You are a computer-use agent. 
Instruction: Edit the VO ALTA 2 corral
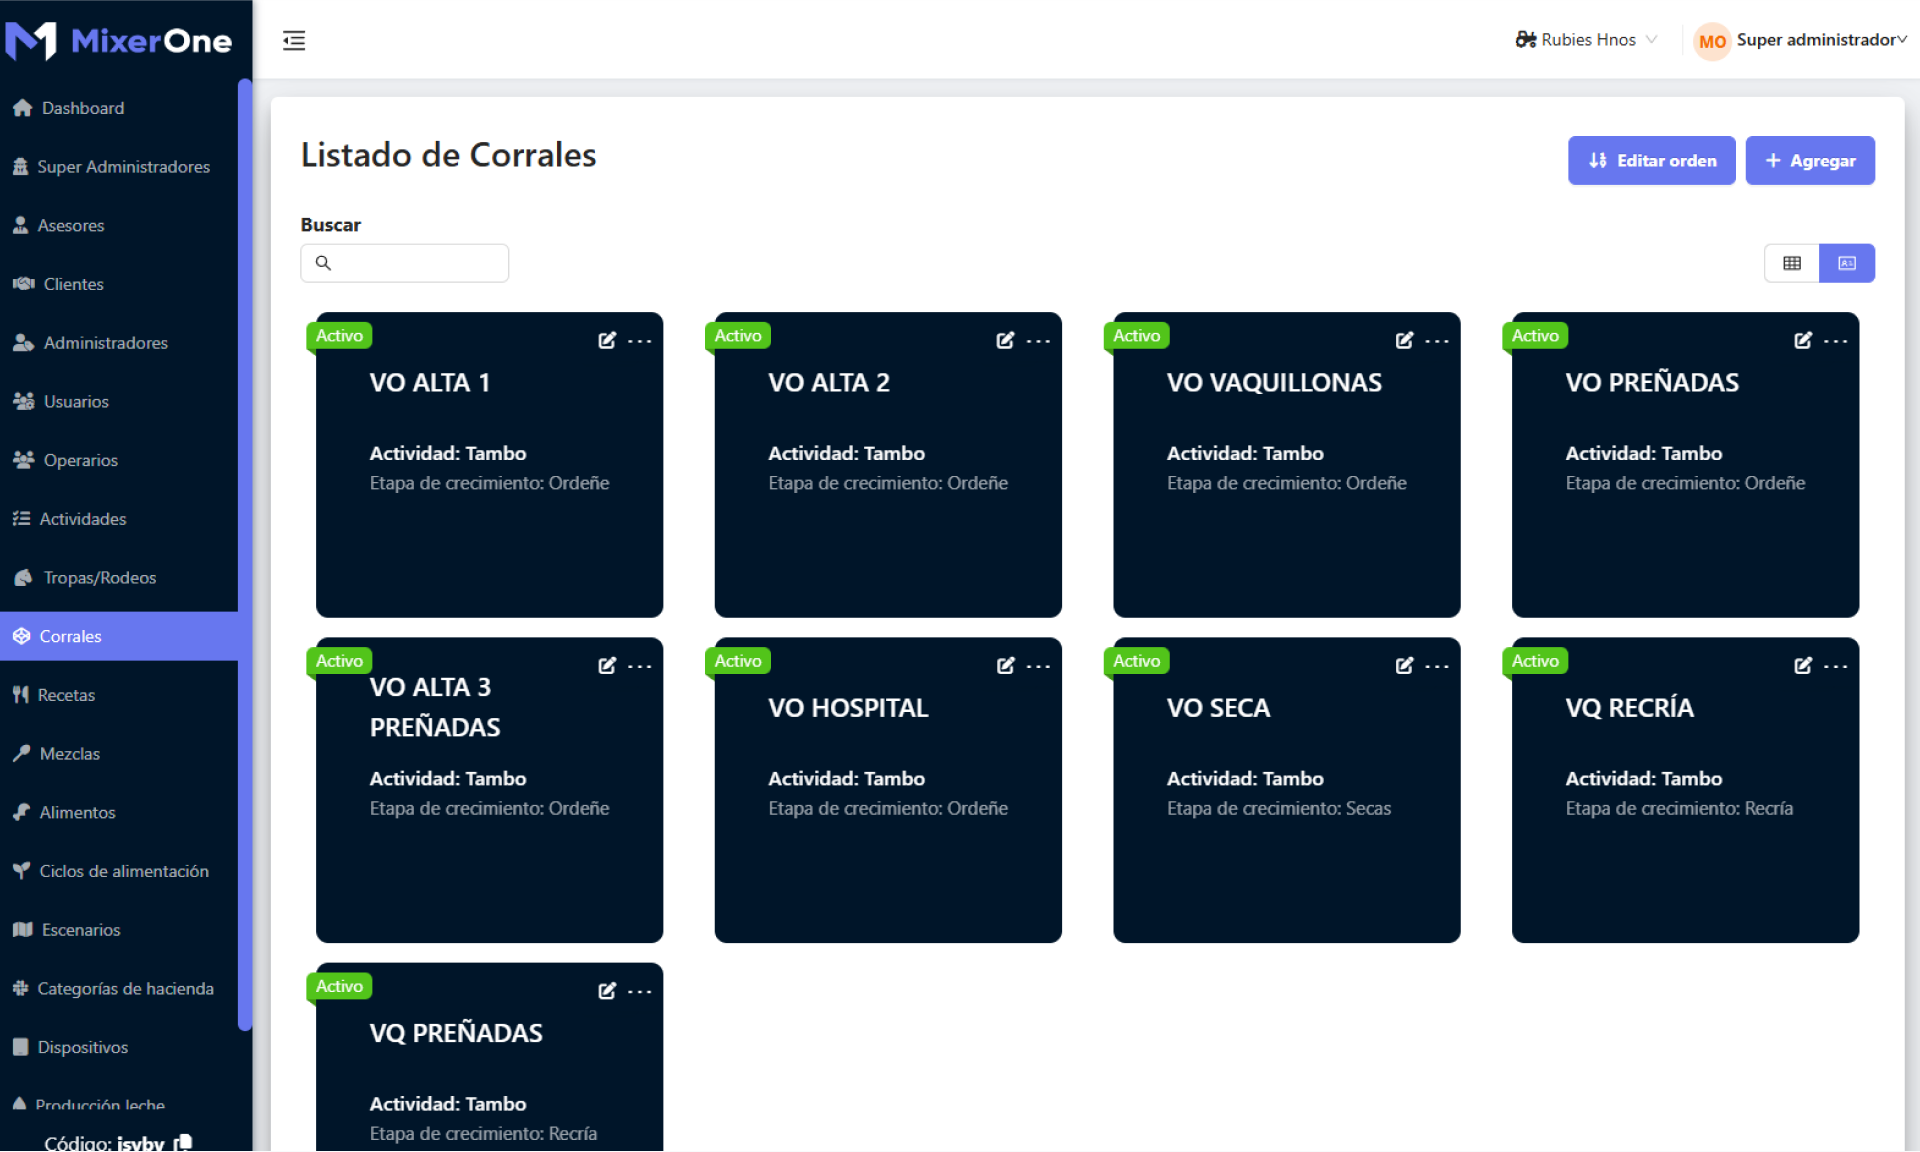point(1005,340)
